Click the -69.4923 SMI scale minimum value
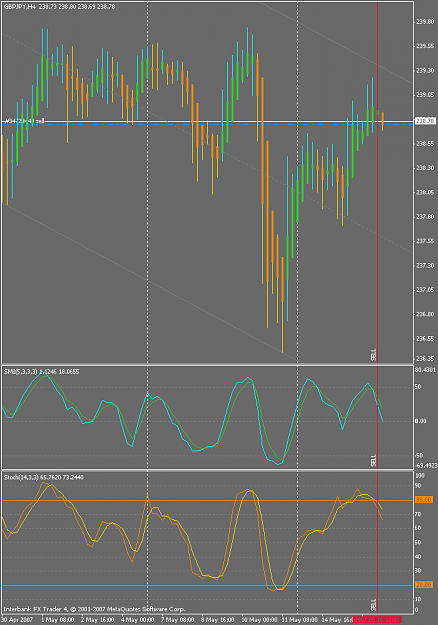The width and height of the screenshot is (438, 625). 426,465
